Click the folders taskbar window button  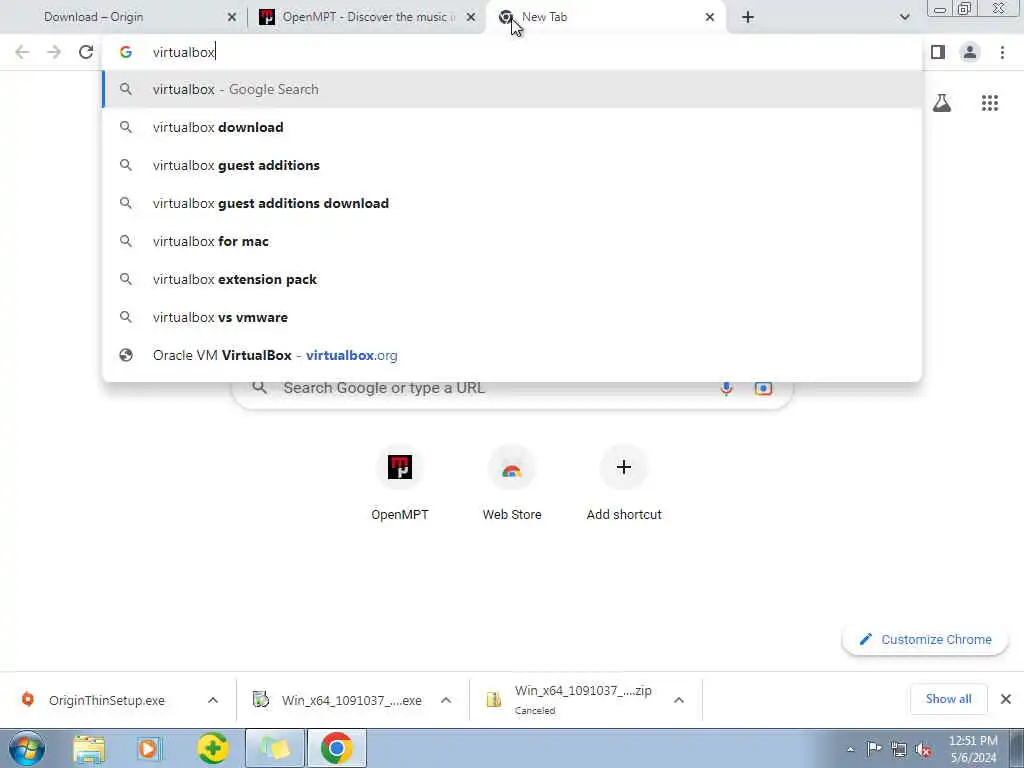pos(275,748)
